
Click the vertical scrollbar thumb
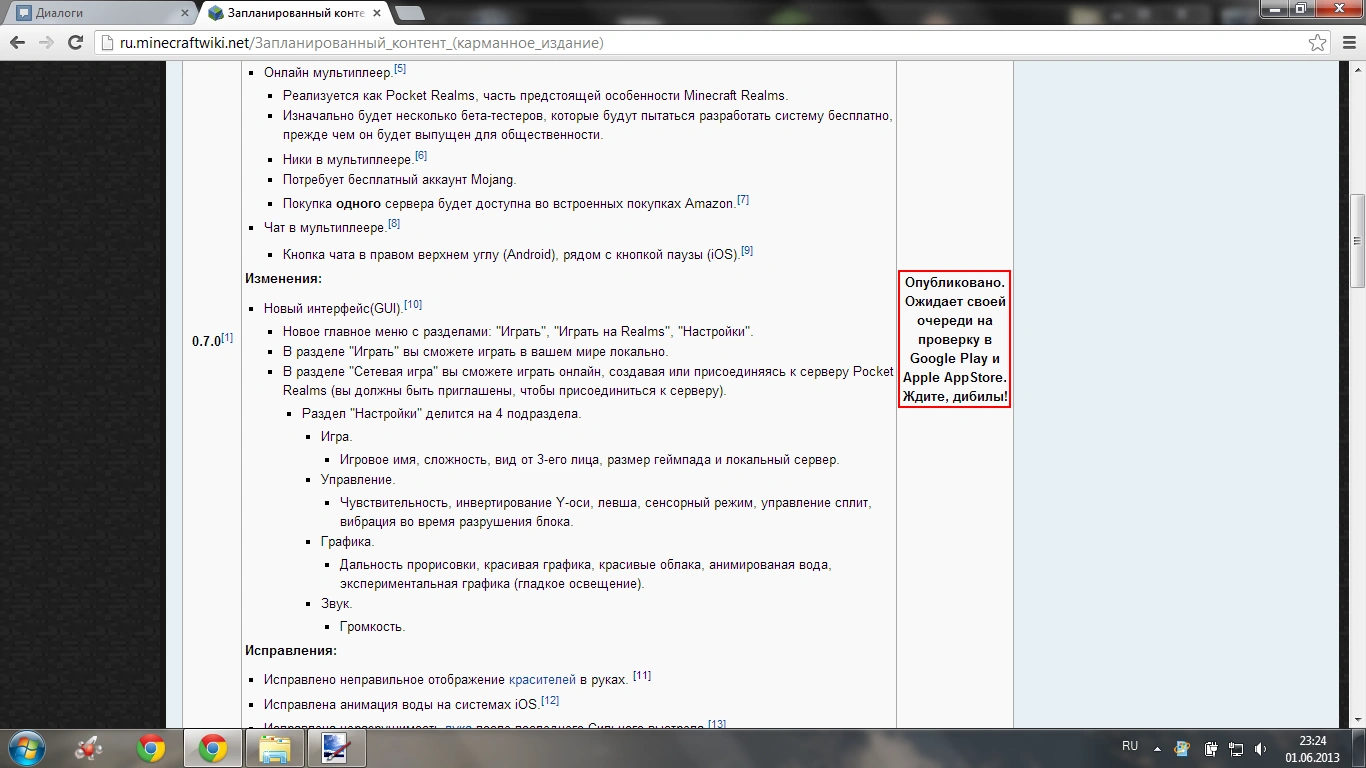[1357, 241]
